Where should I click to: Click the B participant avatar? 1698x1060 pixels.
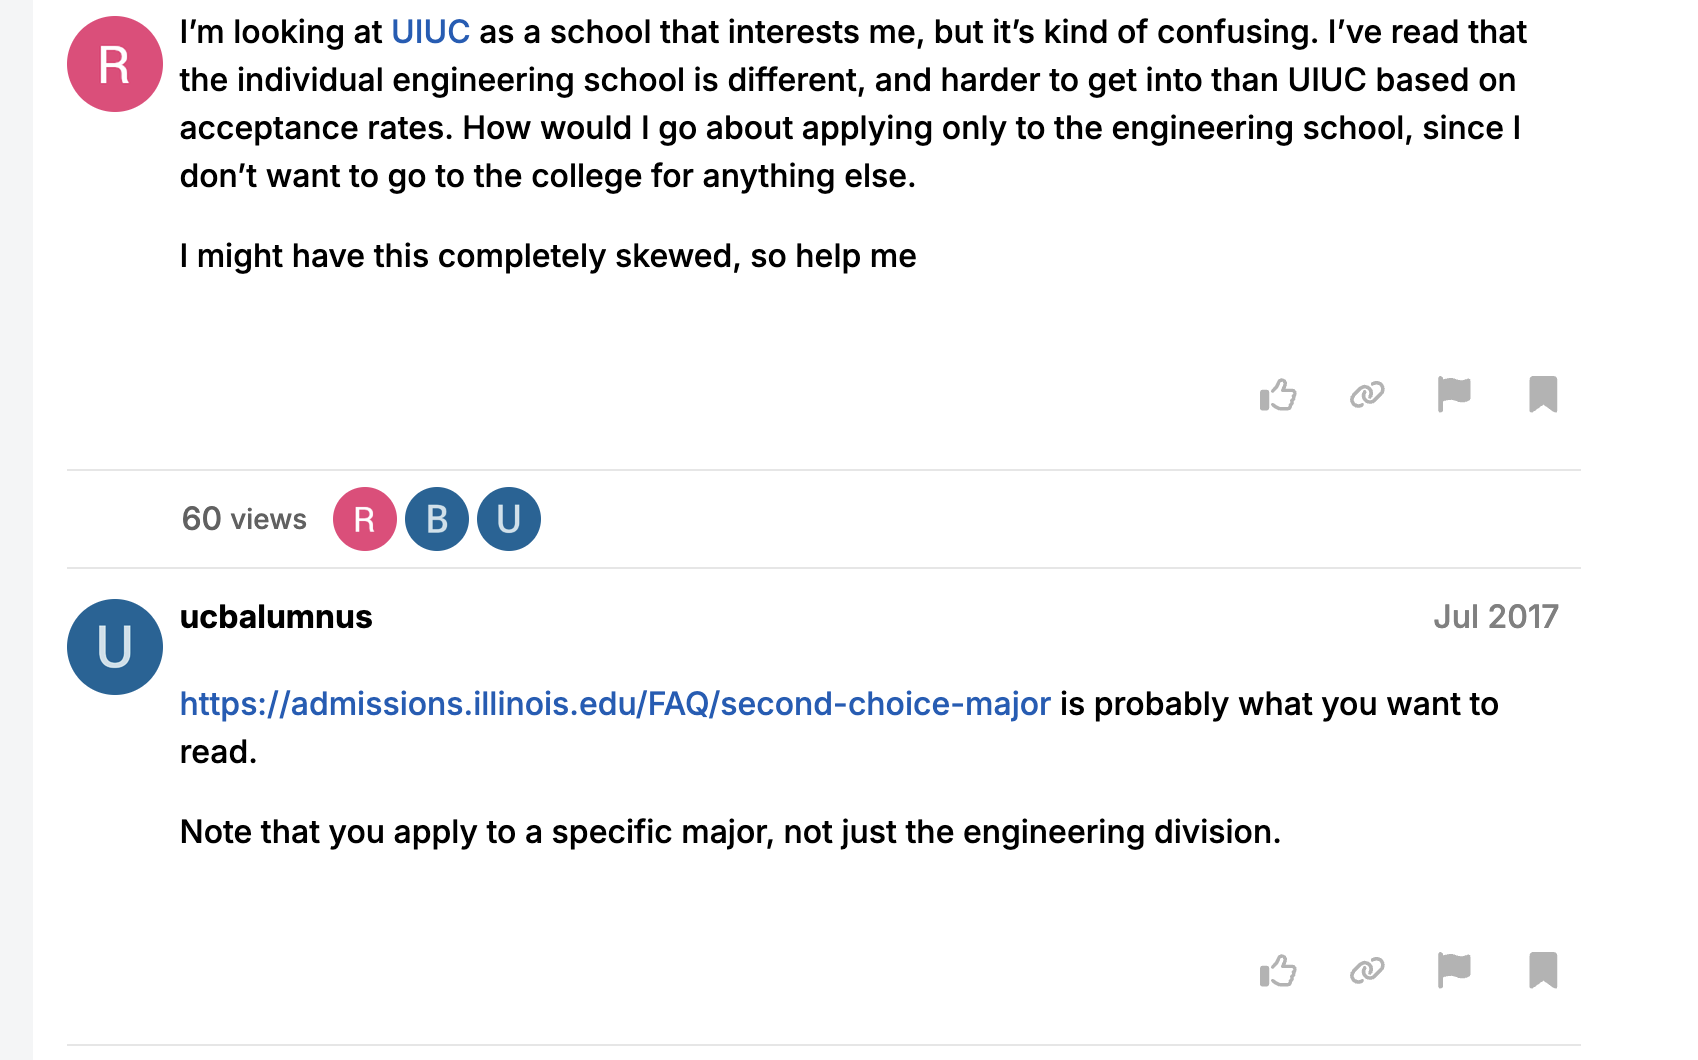437,519
